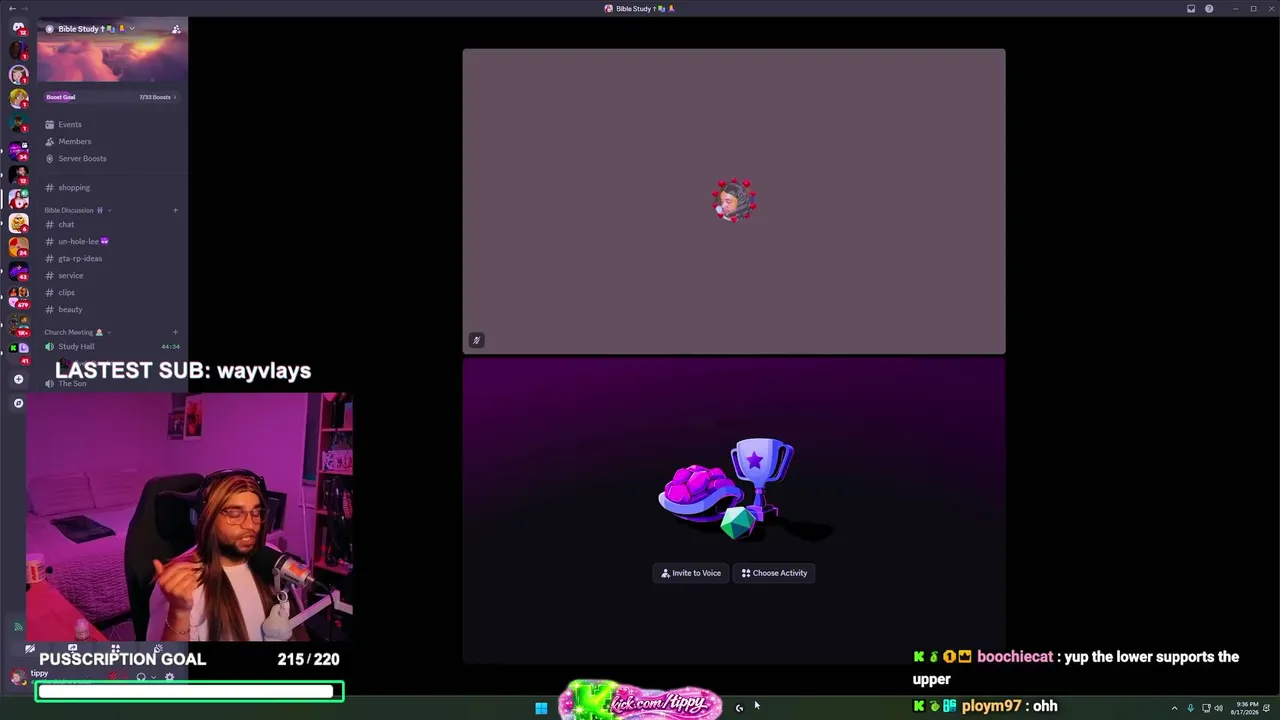Click the invite people icon beside Bible Study
1280x720 pixels.
176,29
